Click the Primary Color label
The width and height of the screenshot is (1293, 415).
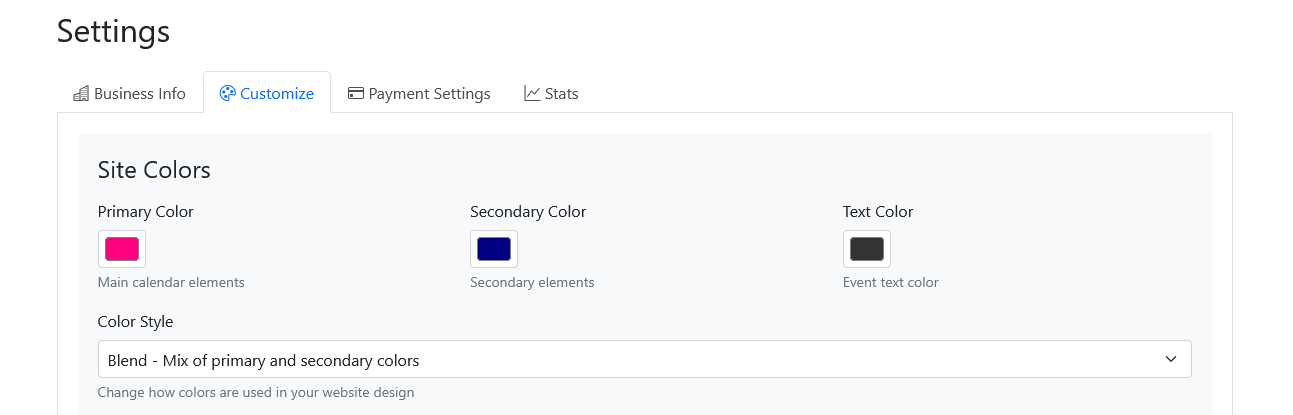[146, 212]
